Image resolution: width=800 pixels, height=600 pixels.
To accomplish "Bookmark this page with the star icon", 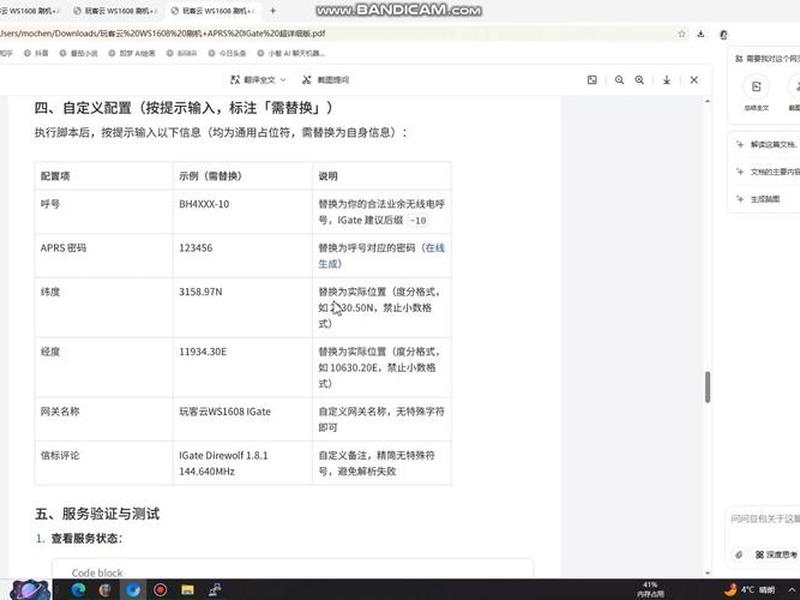I will click(682, 34).
